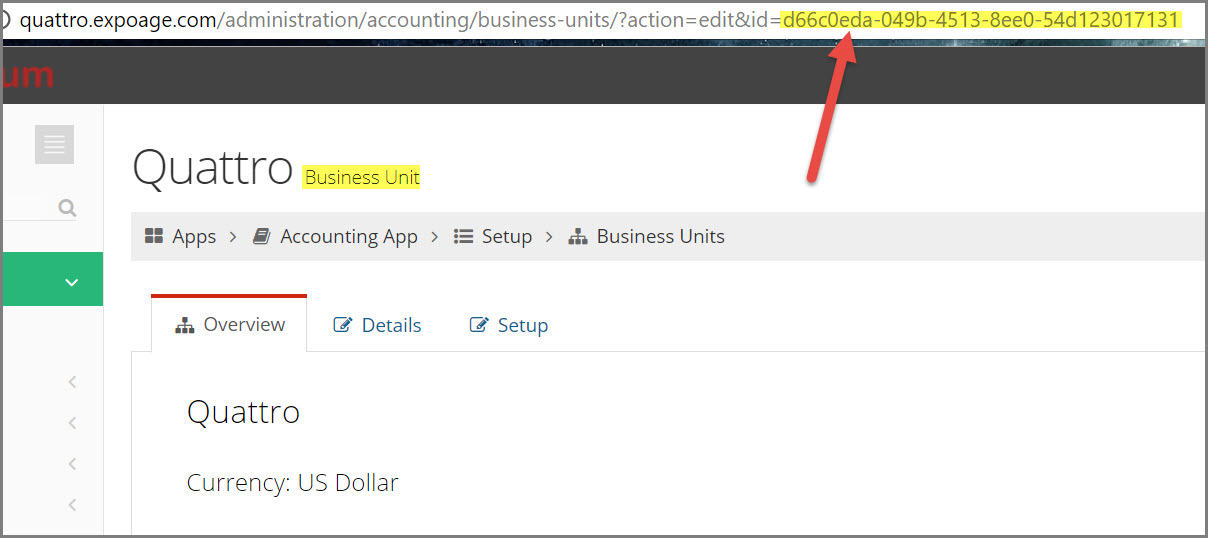This screenshot has height=538, width=1208.
Task: Expand the green sidebar dropdown chevron
Action: tap(72, 282)
